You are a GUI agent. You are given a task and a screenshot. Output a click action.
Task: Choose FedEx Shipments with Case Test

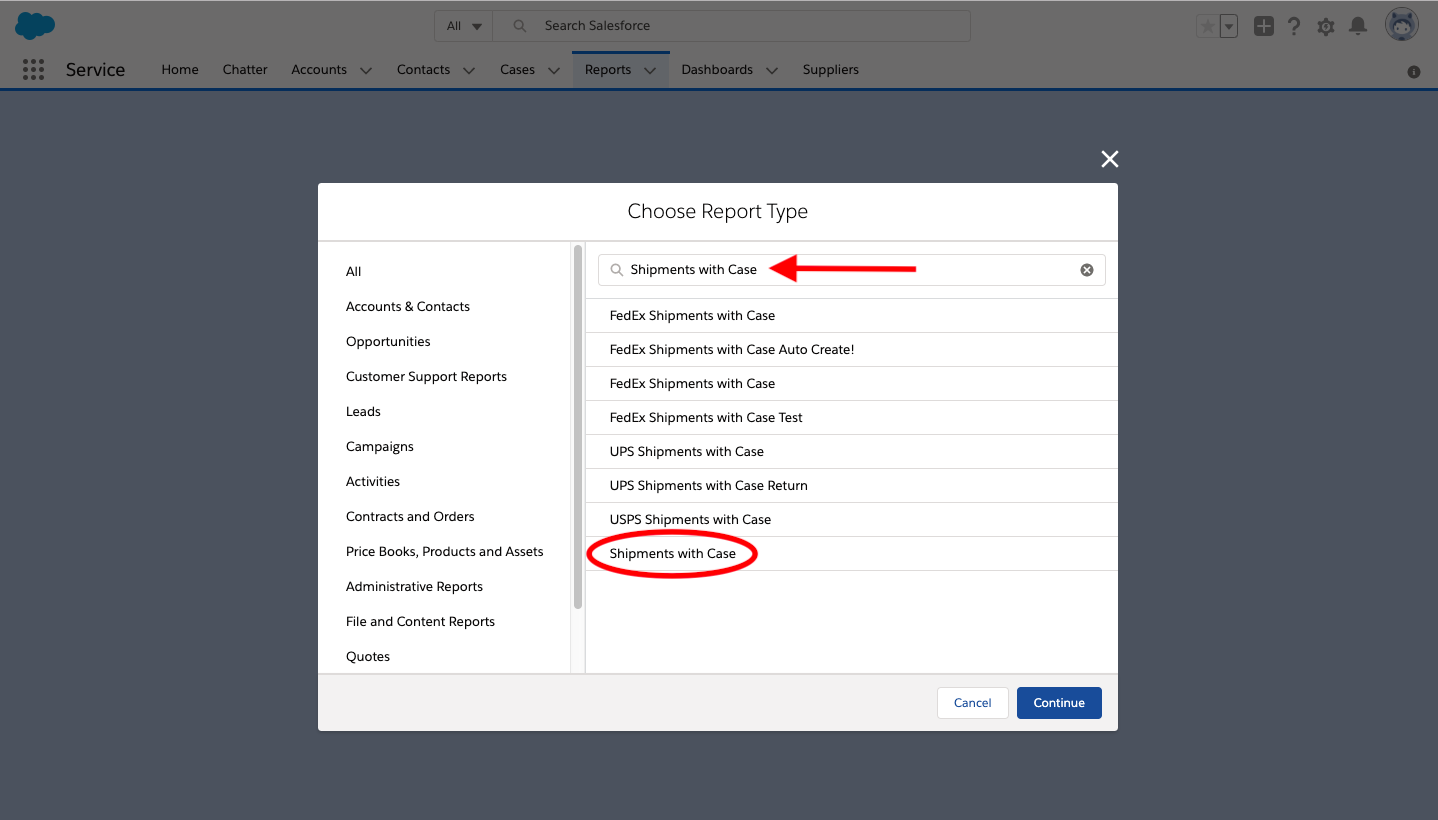[x=852, y=418]
